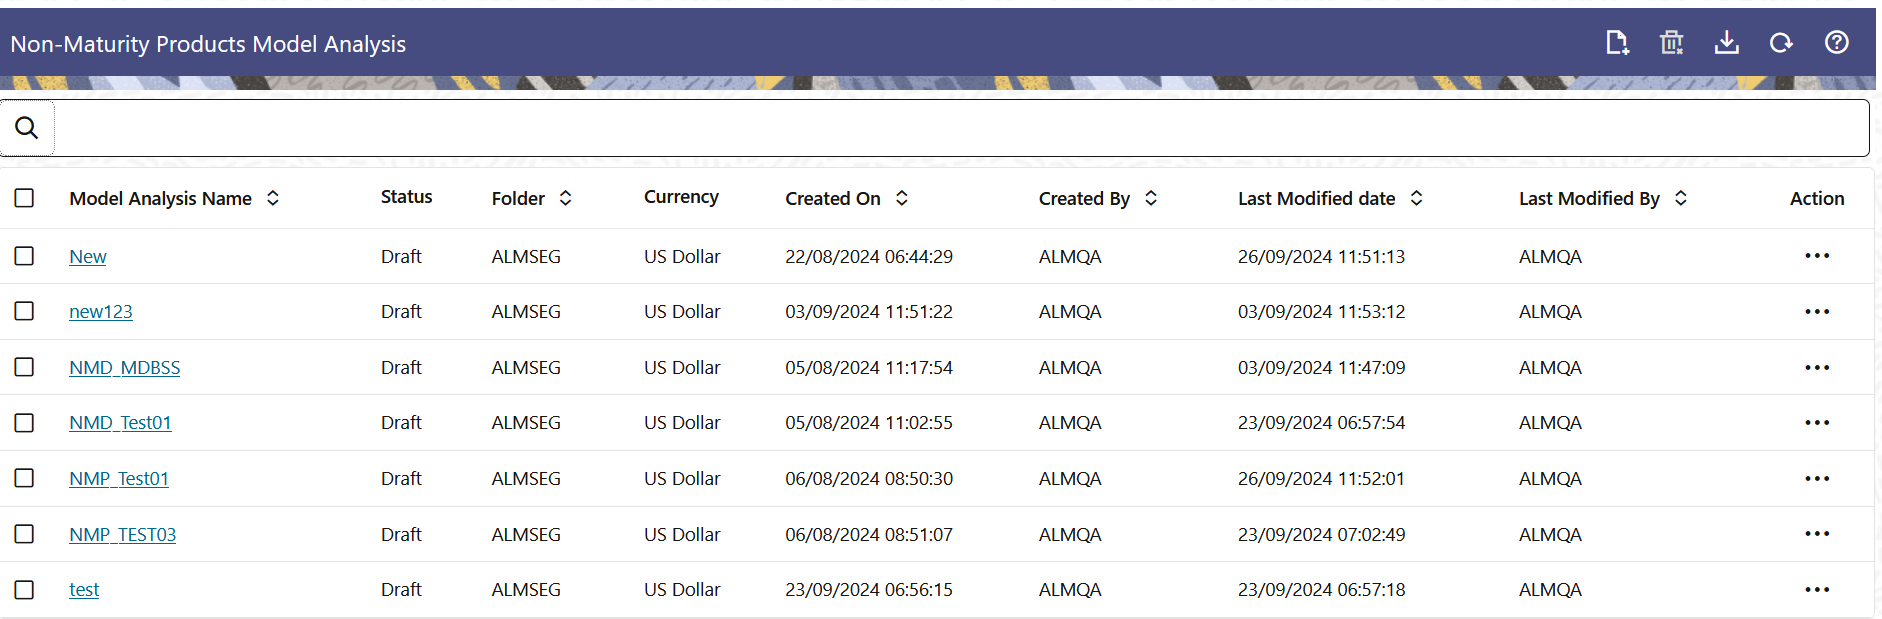Click the search magnifier icon
1882x619 pixels.
(x=27, y=128)
